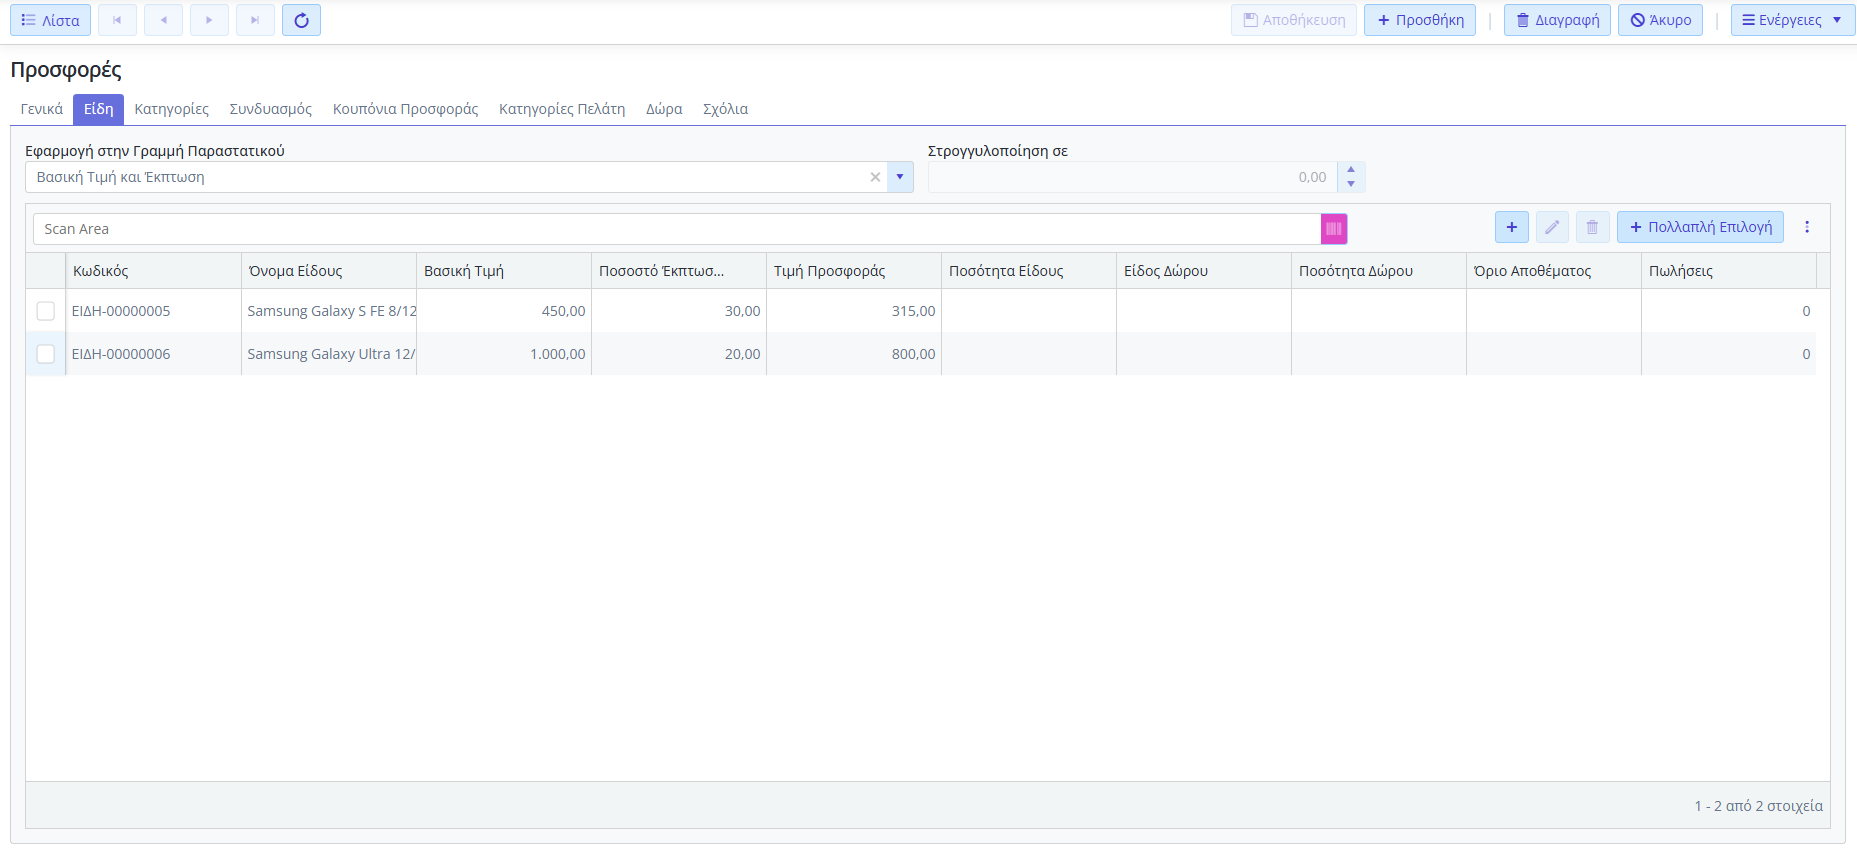Clear the Βασική Τιμή και Έκπτωση selection
1857x853 pixels.
pyautogui.click(x=875, y=177)
